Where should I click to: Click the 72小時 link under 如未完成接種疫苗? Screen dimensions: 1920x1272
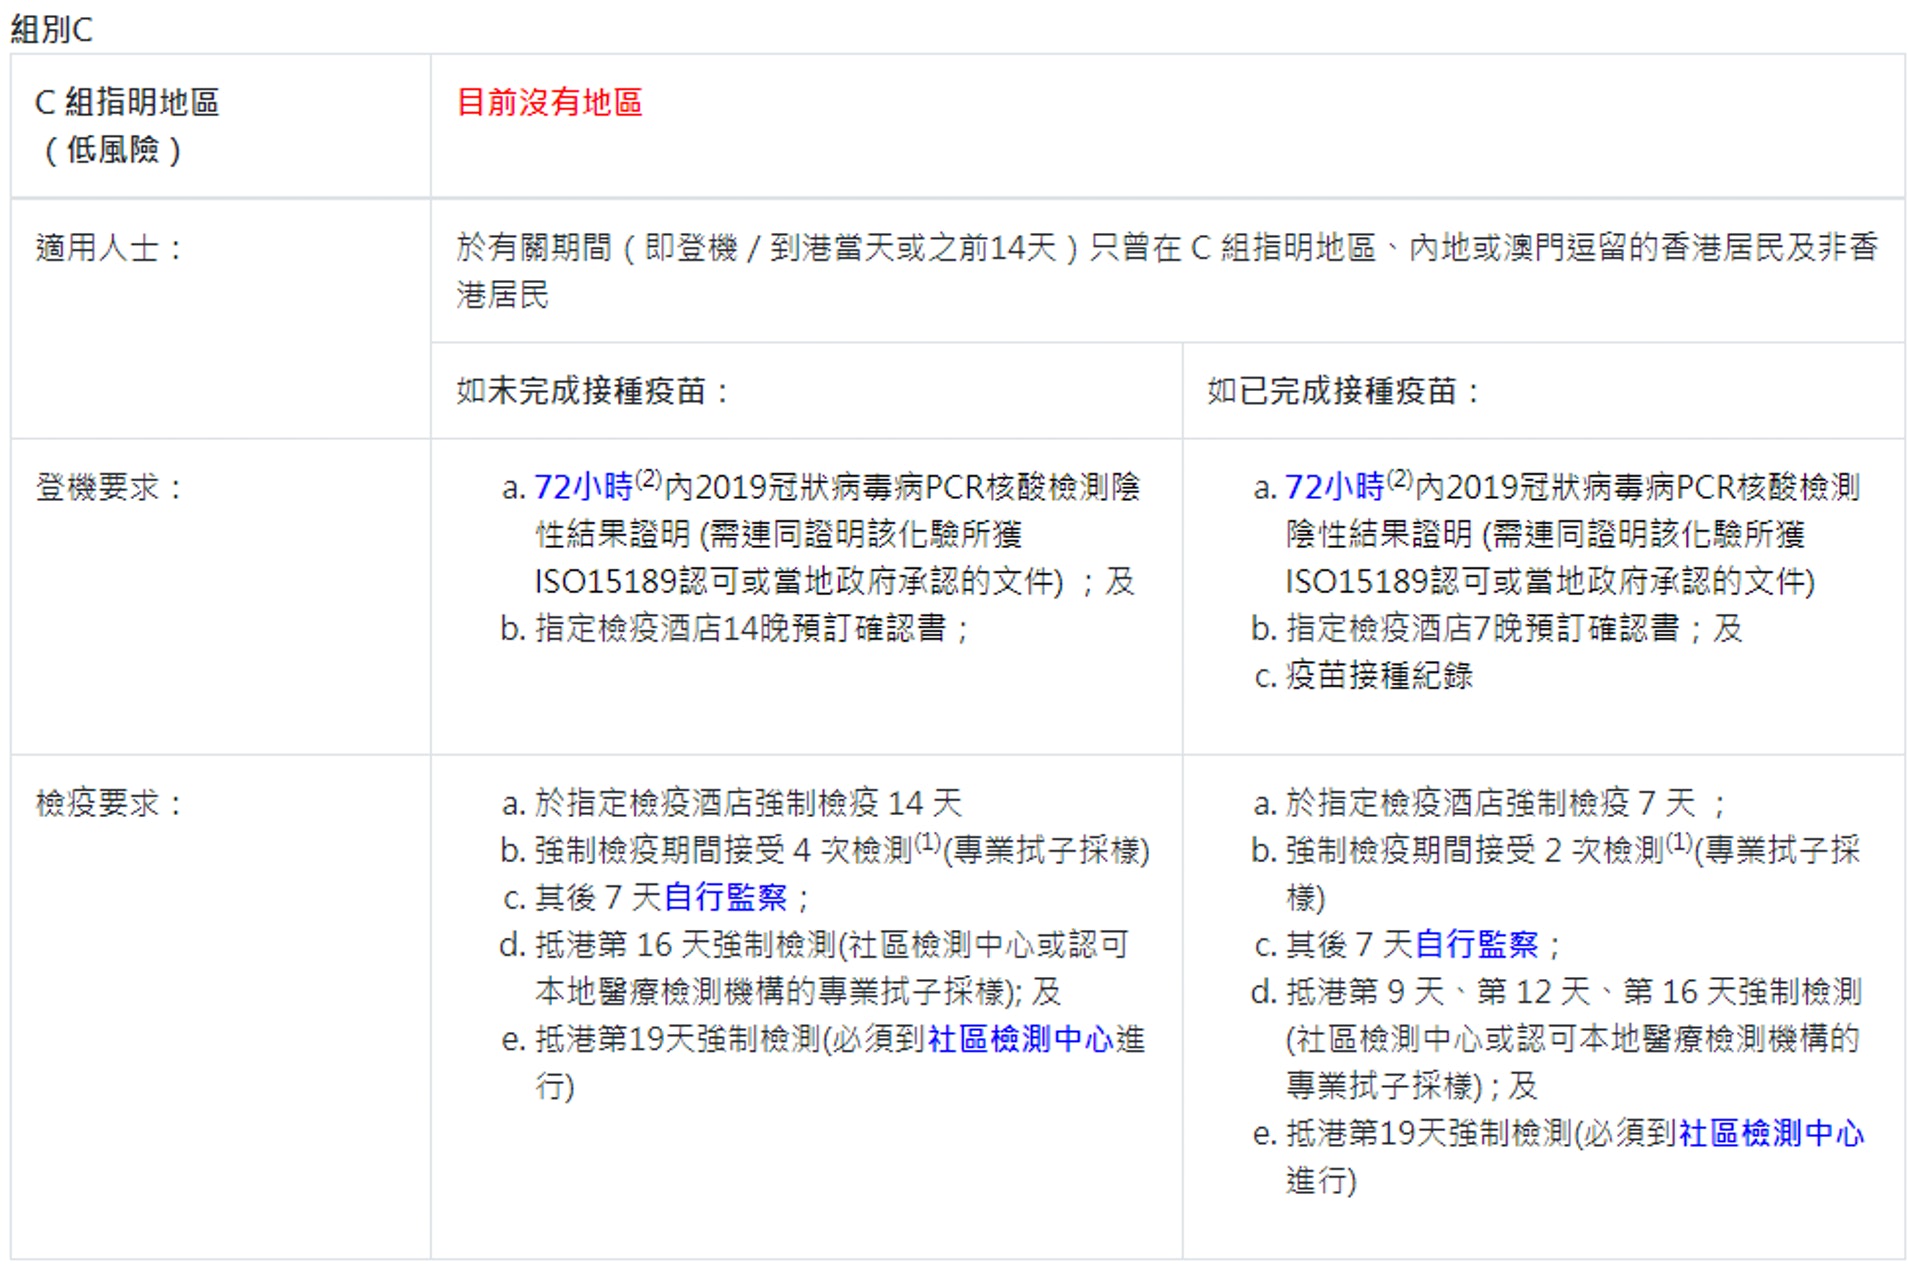(583, 487)
